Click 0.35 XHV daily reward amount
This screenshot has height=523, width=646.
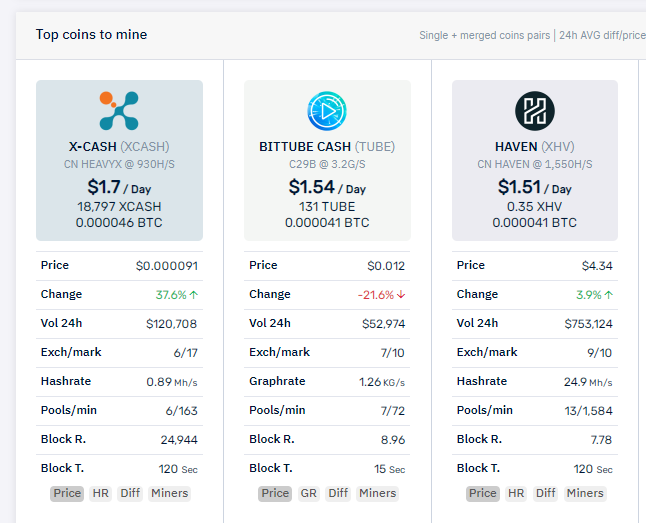[535, 206]
